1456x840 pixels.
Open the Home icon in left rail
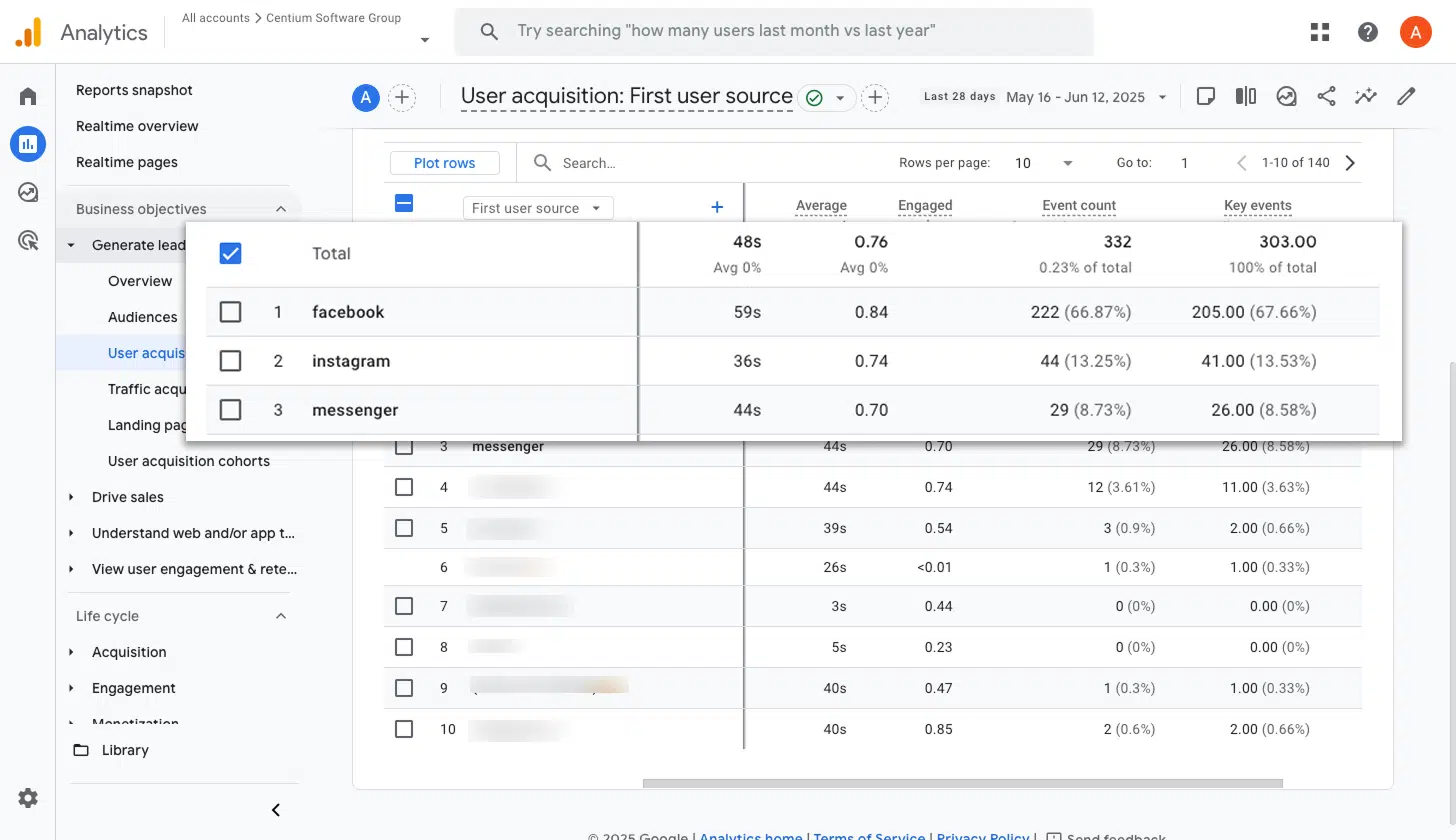tap(28, 96)
